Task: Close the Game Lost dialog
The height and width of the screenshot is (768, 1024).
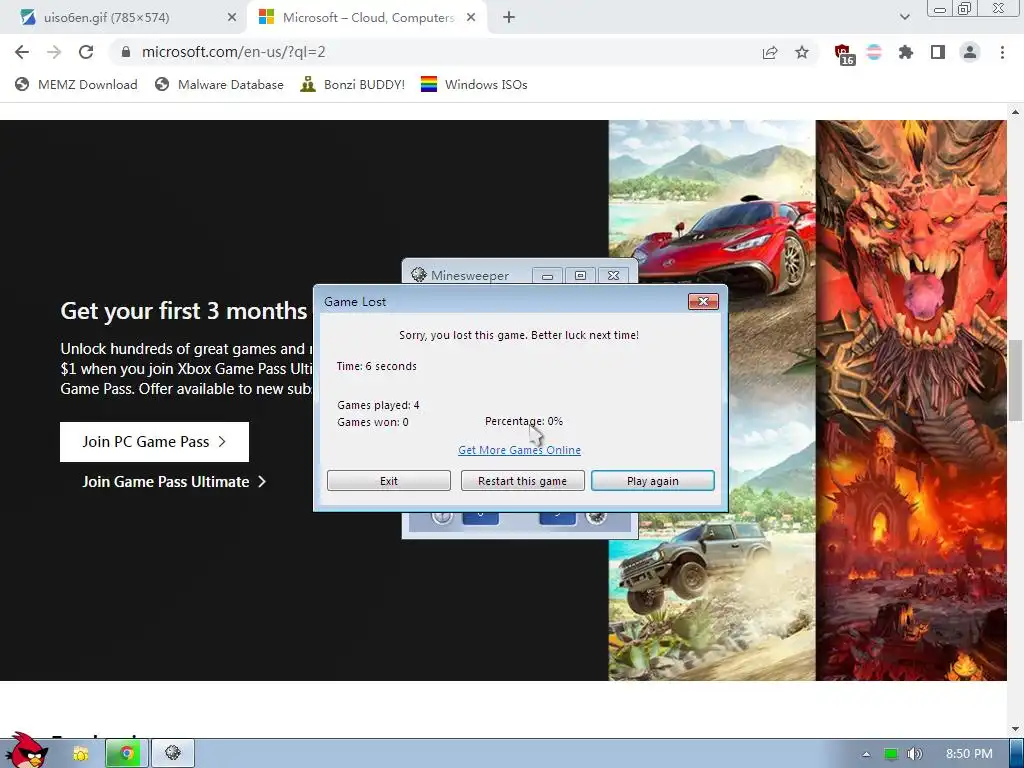Action: [703, 301]
